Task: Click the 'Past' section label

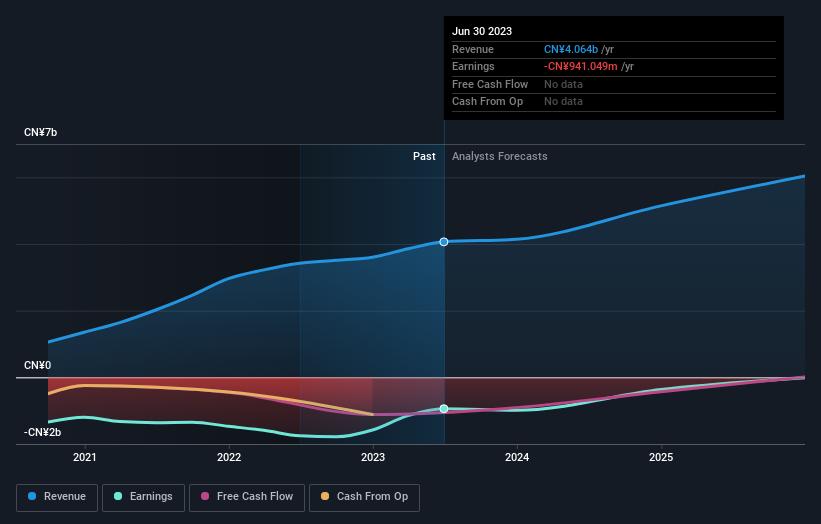Action: click(424, 157)
